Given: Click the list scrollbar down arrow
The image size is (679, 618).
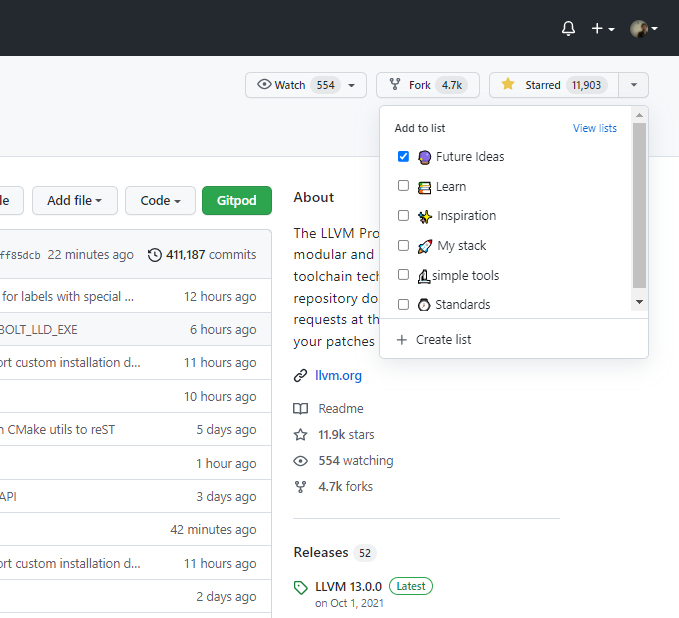Looking at the screenshot, I should tap(639, 302).
